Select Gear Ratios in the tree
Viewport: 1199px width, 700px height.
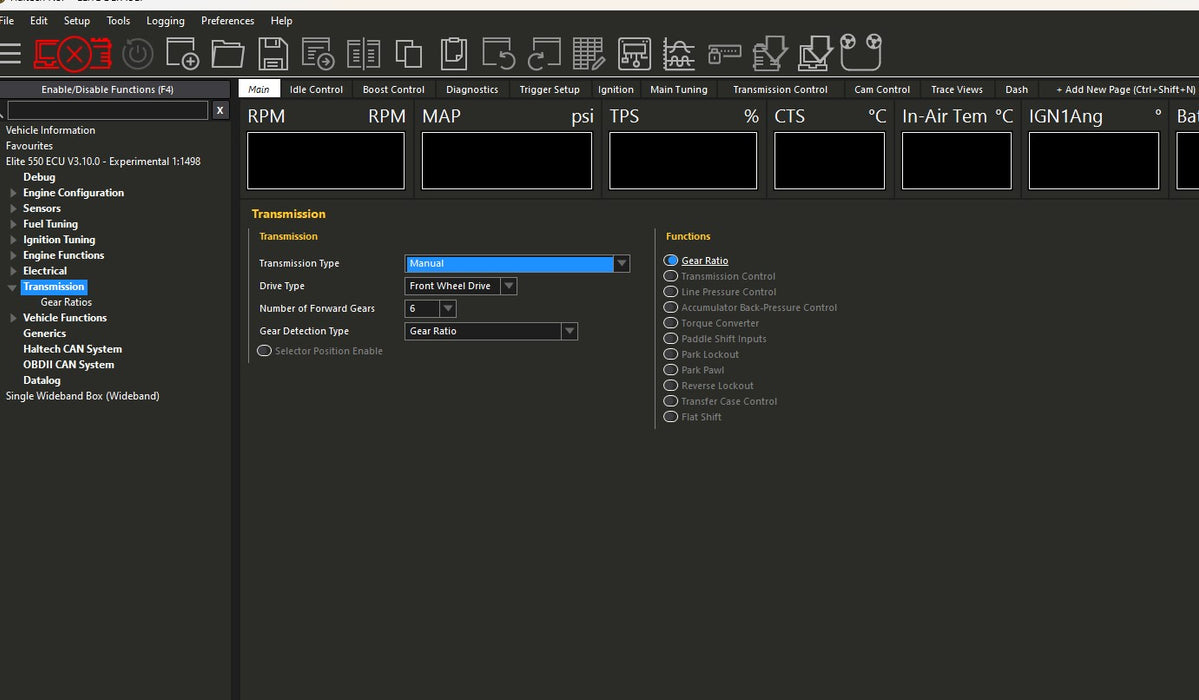66,302
